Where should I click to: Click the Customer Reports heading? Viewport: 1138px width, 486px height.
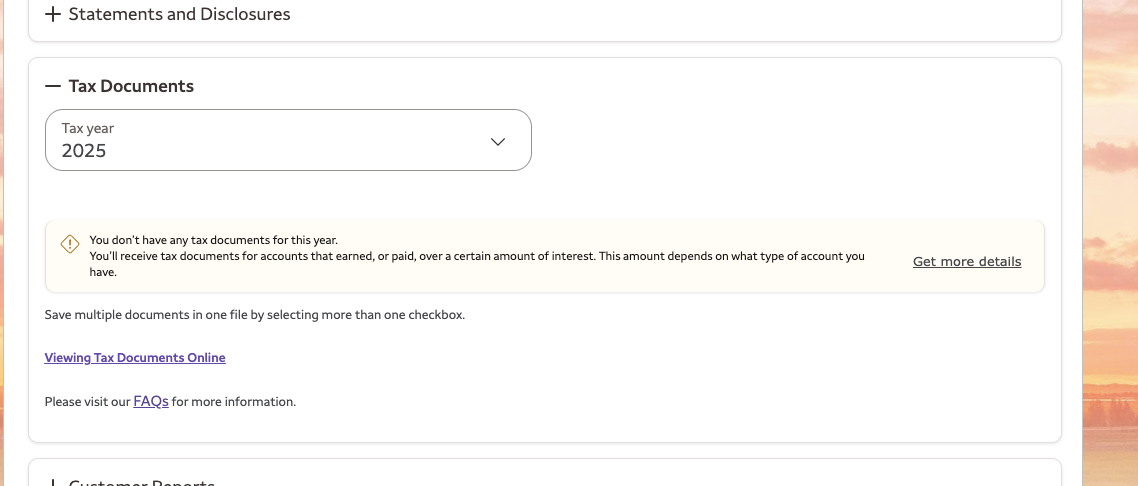[141, 482]
